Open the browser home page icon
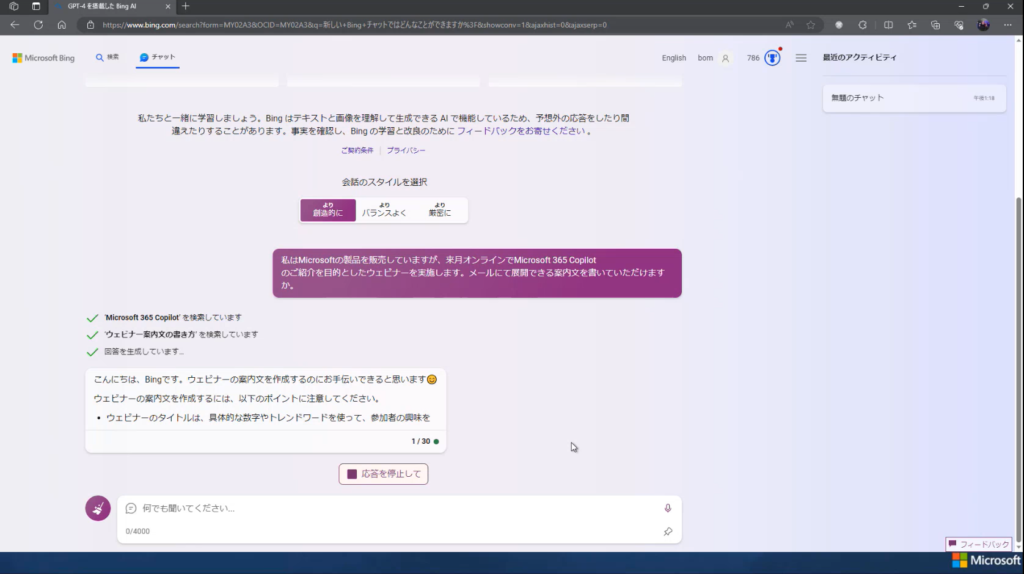1024x574 pixels. pos(61,25)
